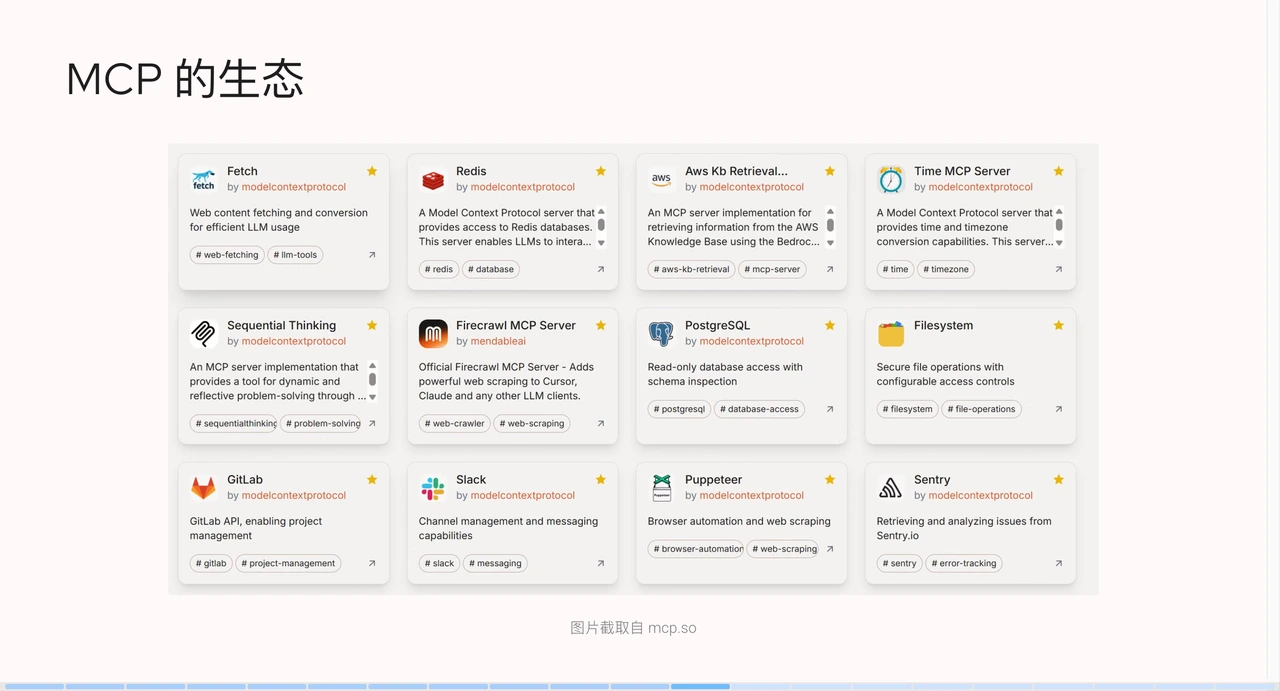Select the #web-fetching tag
The width and height of the screenshot is (1280, 691).
[227, 255]
